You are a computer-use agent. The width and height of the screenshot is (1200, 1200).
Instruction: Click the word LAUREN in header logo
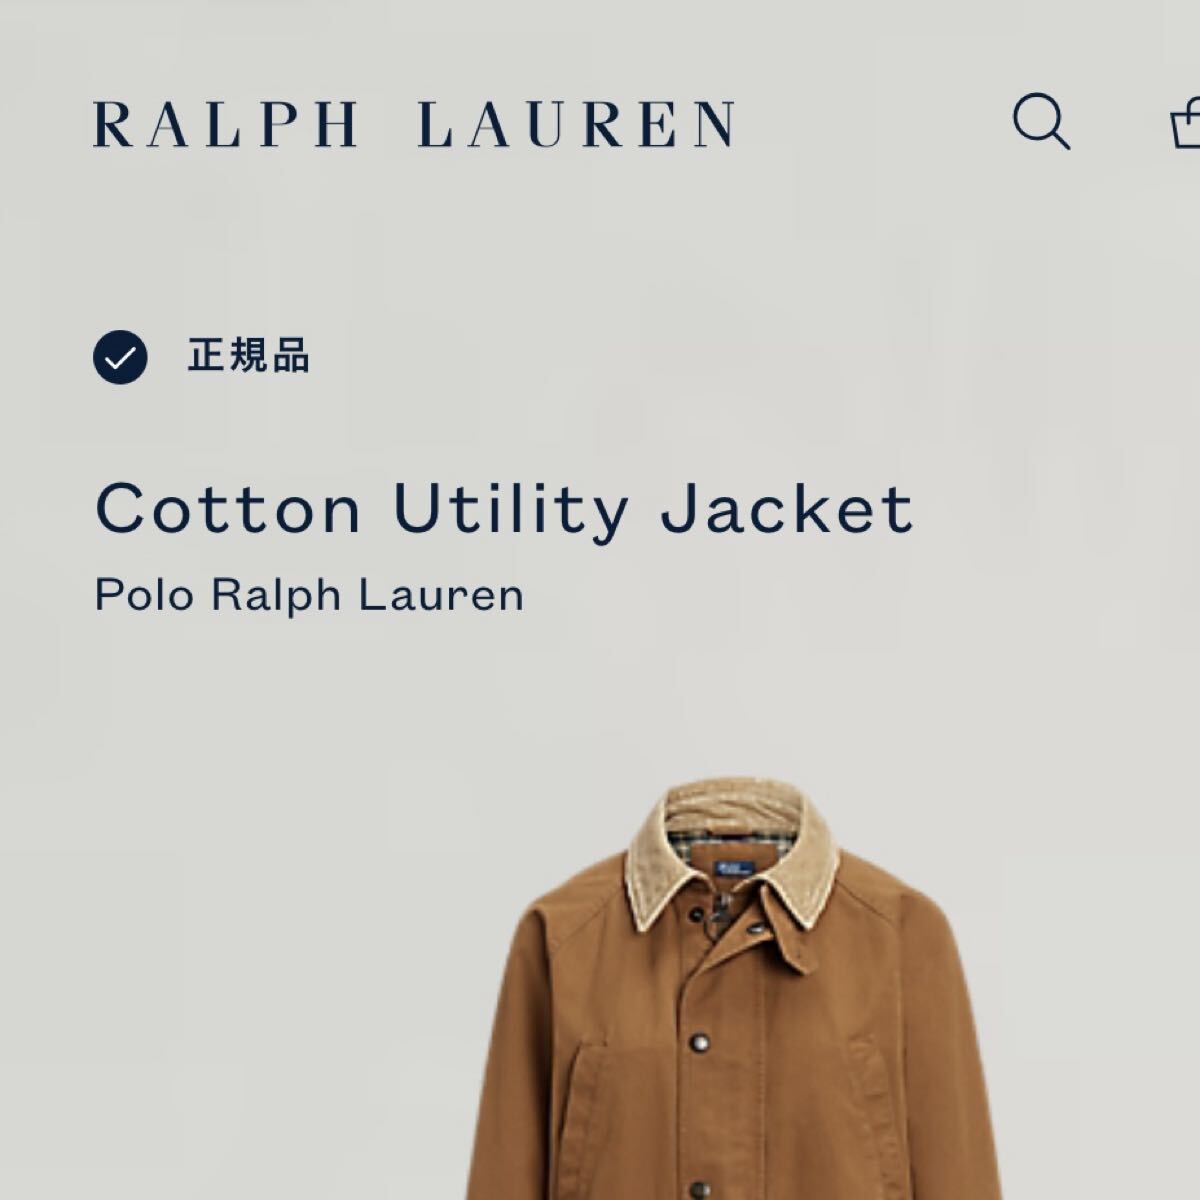pyautogui.click(x=576, y=124)
